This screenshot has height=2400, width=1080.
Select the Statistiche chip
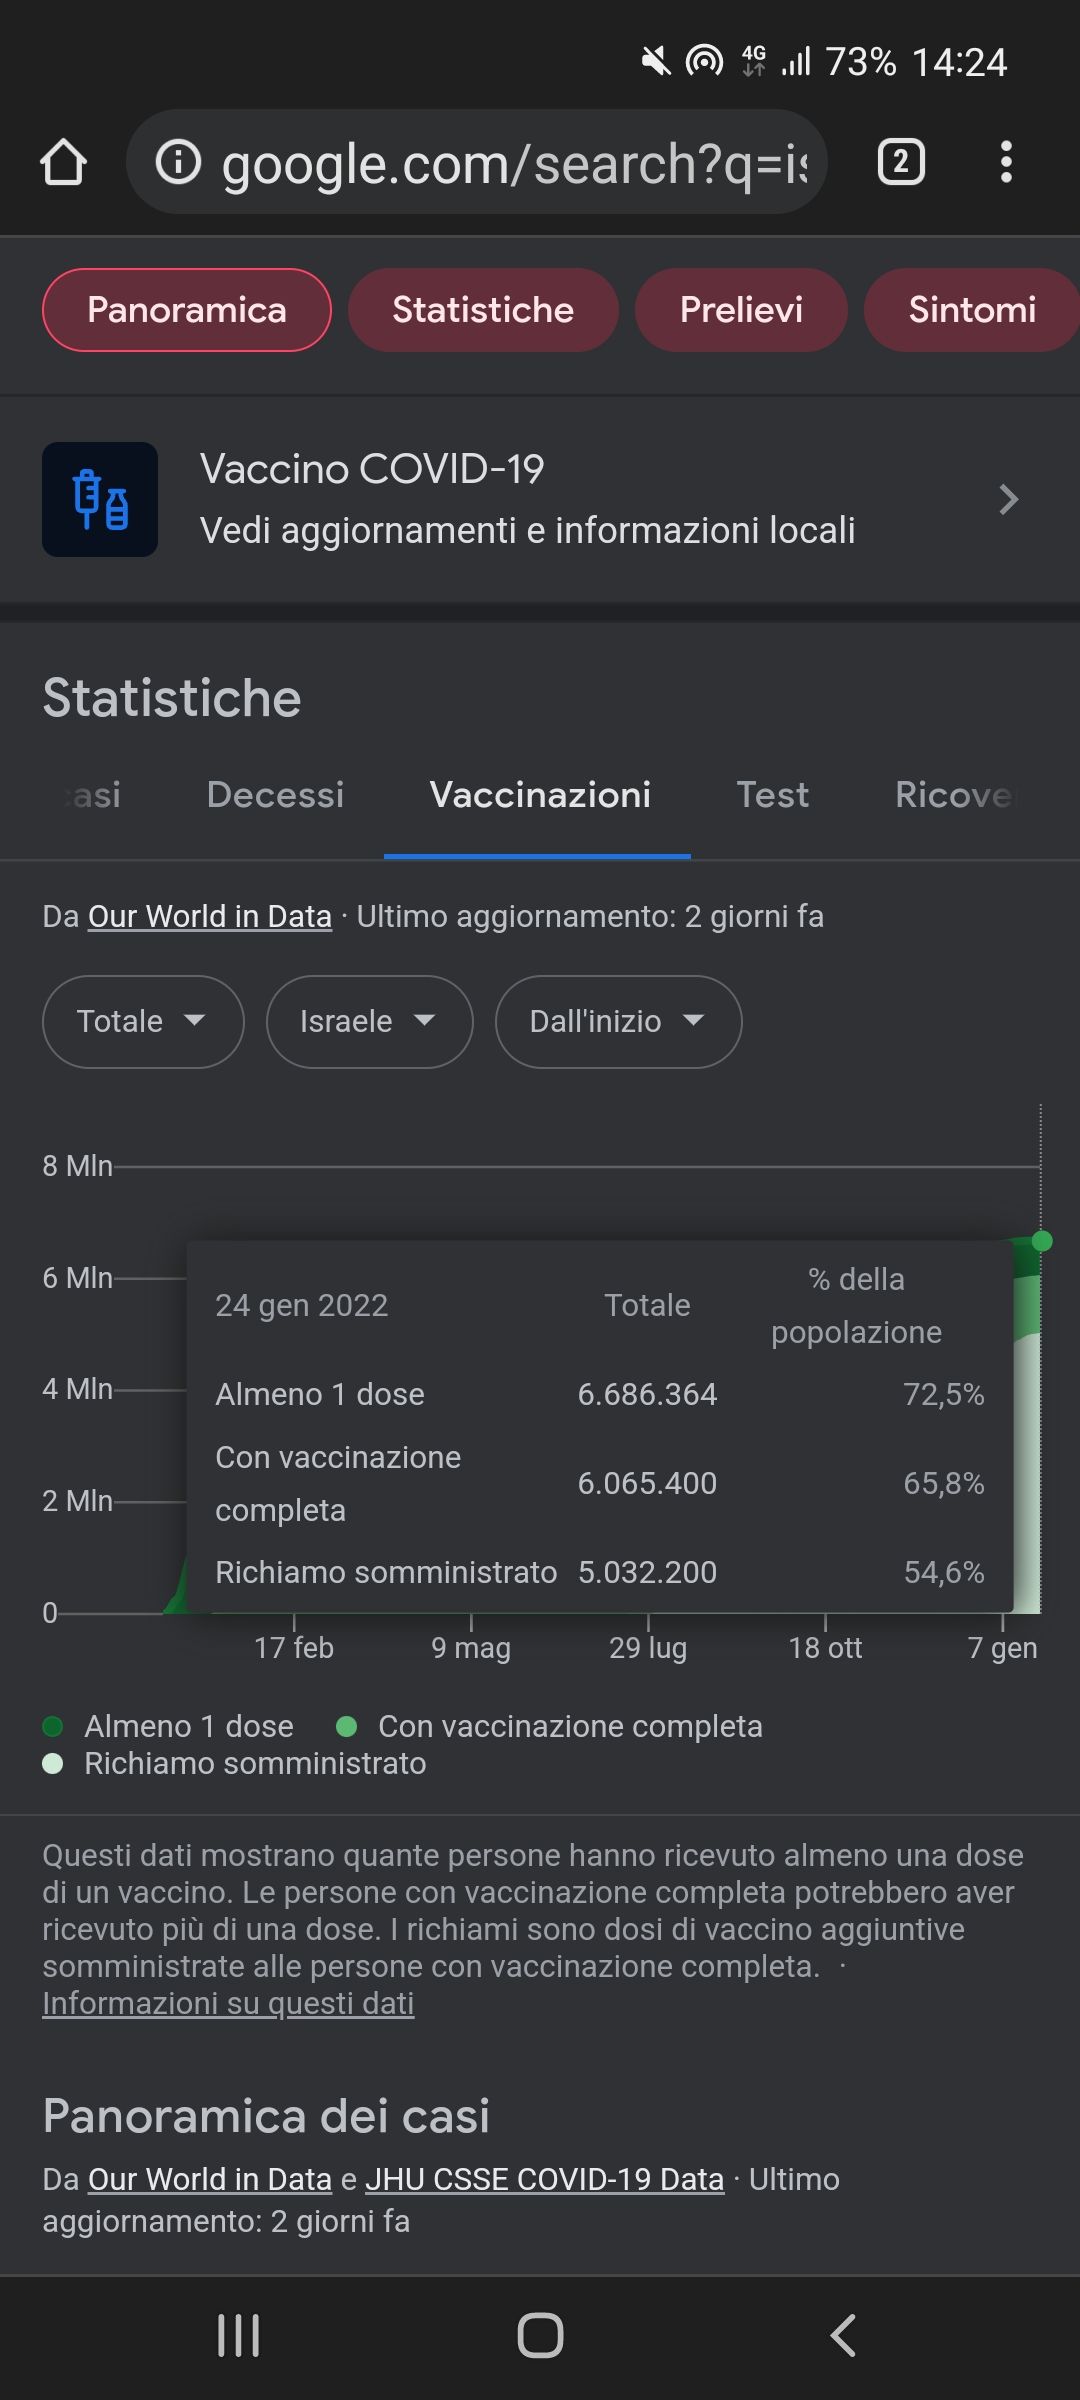point(483,310)
